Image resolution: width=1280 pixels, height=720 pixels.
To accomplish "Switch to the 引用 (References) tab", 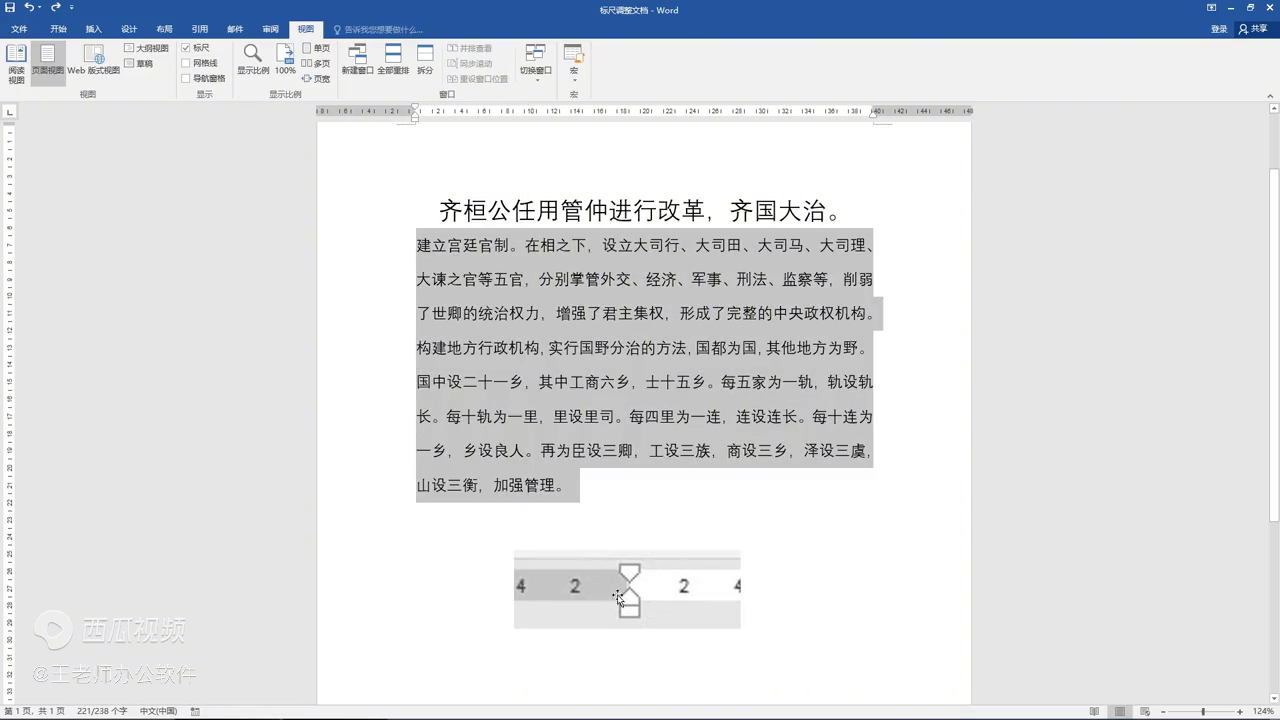I will click(x=200, y=29).
